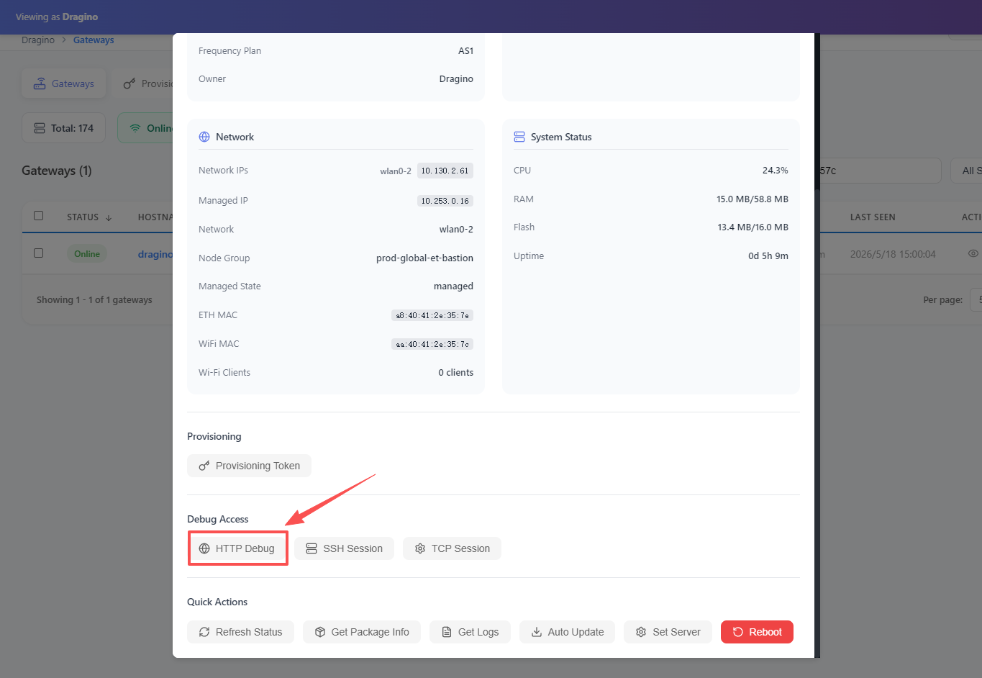Viewport: 982px width, 678px height.
Task: Filter by Total: 174 gateways
Action: (64, 128)
